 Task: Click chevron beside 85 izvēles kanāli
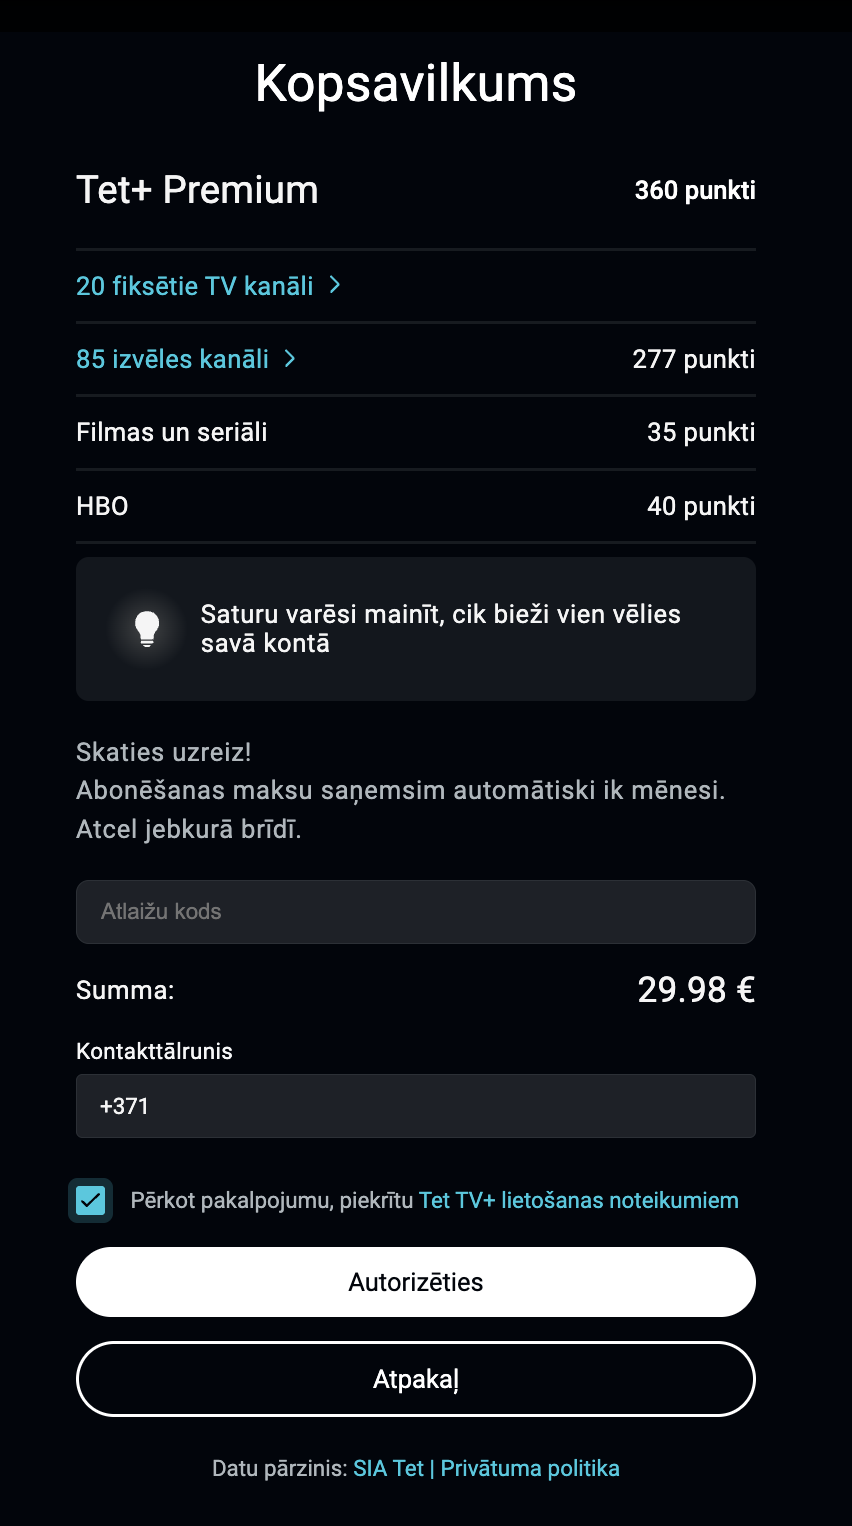(290, 358)
